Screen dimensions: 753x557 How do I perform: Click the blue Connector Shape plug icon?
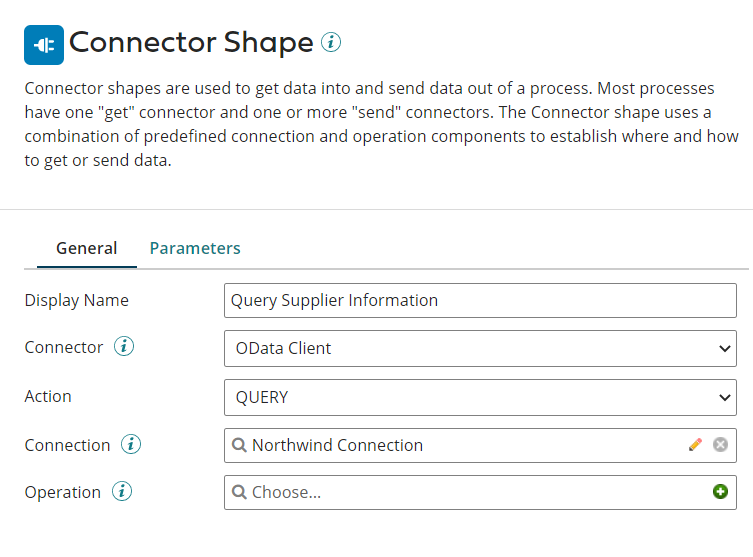(x=43, y=44)
